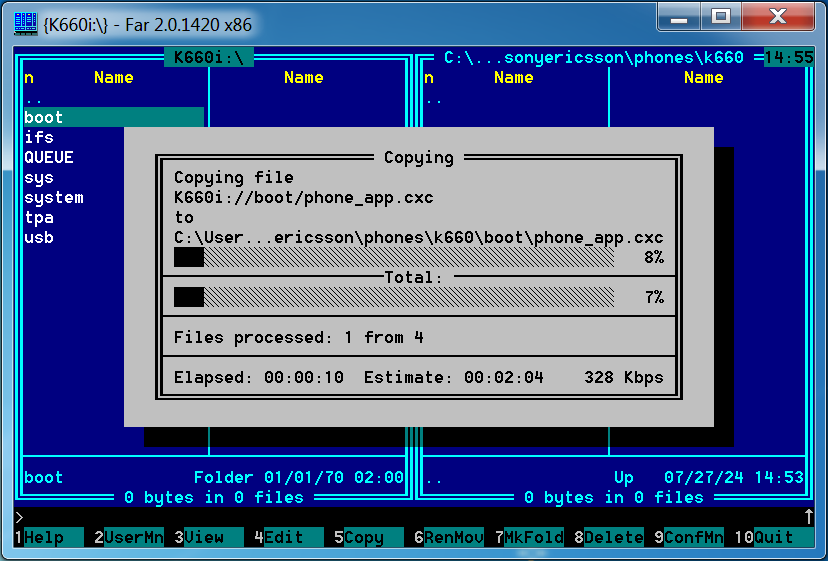Minimize the Far window

[x=679, y=17]
